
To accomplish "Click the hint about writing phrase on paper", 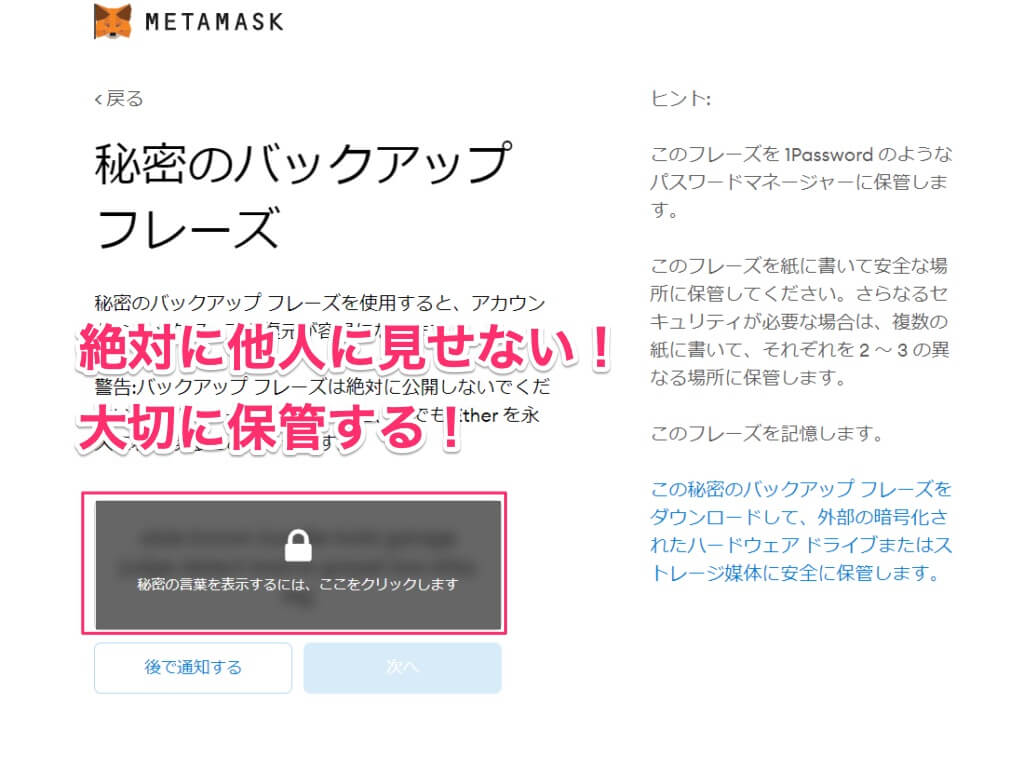I will point(799,321).
